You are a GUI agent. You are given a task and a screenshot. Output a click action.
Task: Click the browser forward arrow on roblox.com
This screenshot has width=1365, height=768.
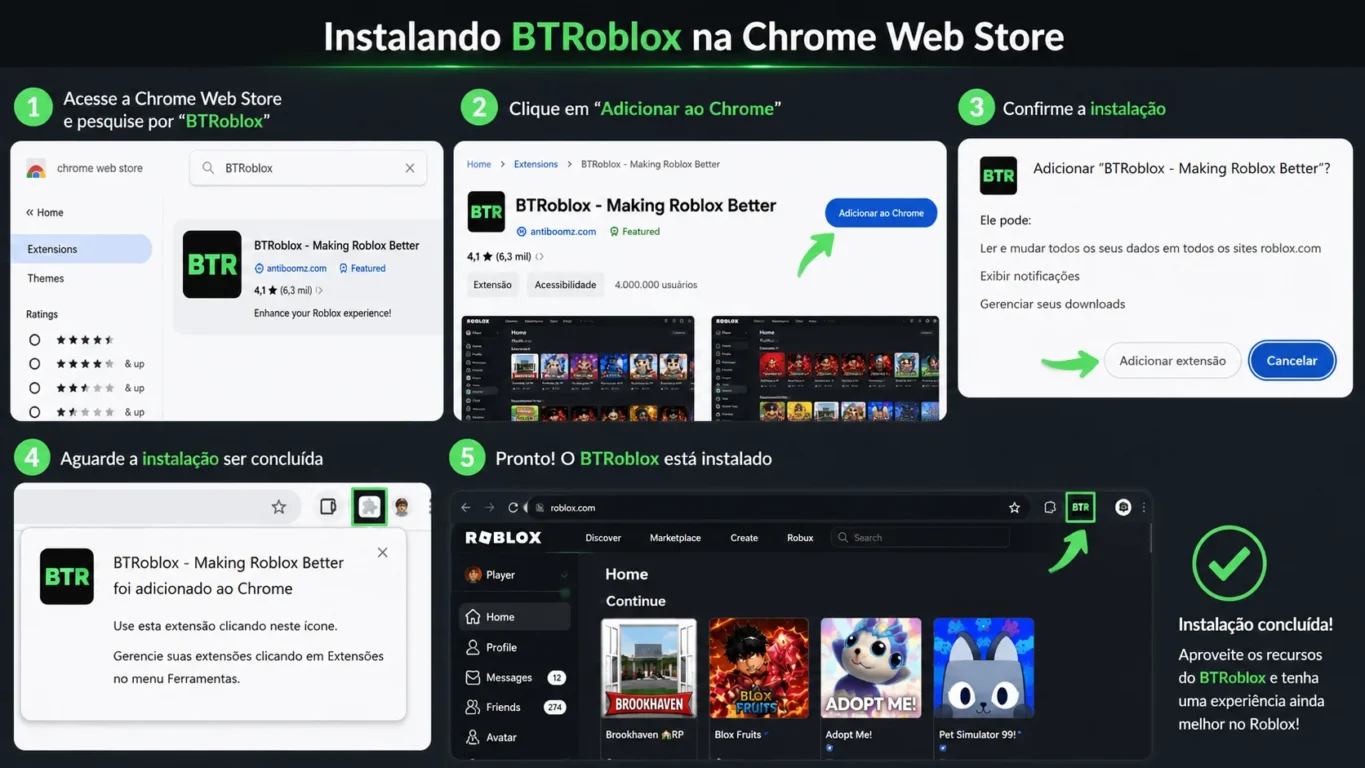coord(489,508)
